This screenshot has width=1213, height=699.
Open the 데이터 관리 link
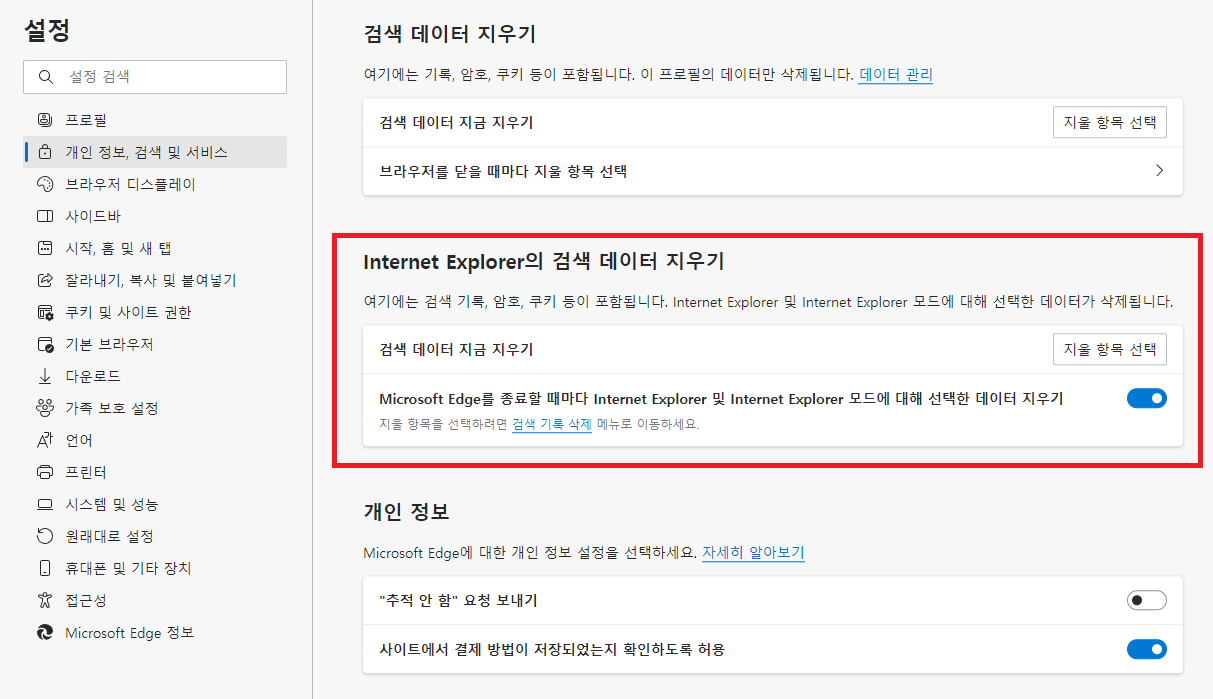(896, 74)
